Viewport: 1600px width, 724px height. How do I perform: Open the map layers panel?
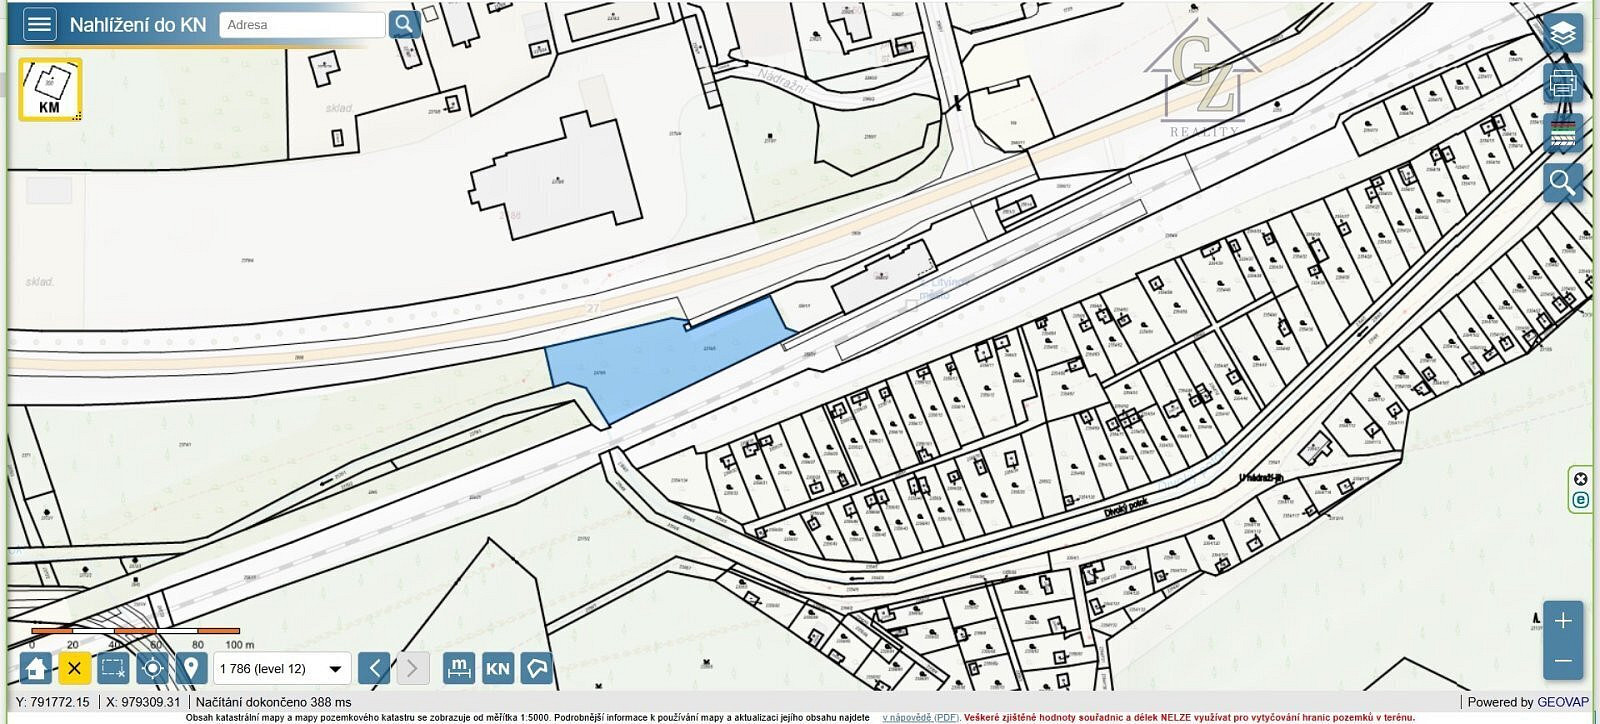(x=1563, y=34)
